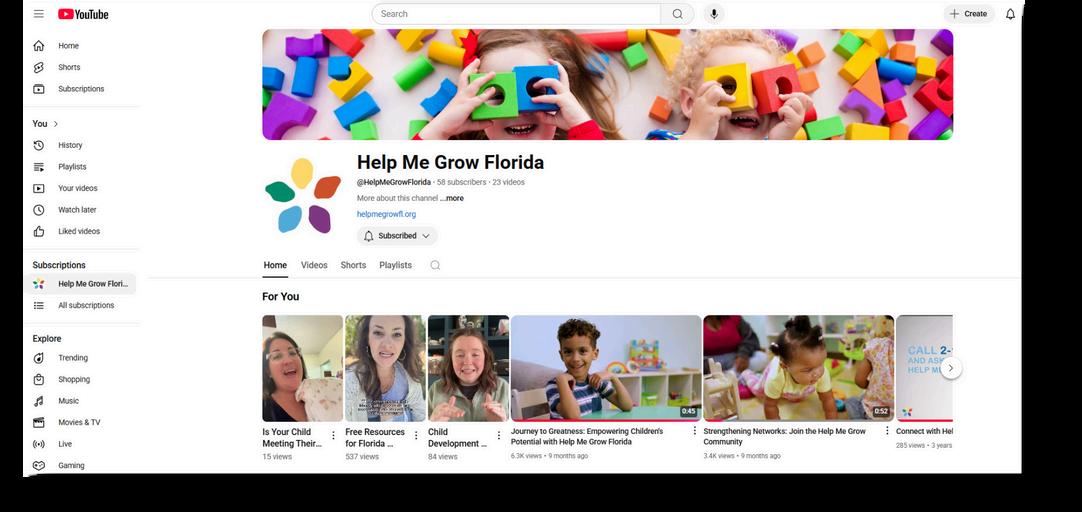Open options menu for 'Free Resources' short
Screen dimensions: 1082x512
coord(416,435)
